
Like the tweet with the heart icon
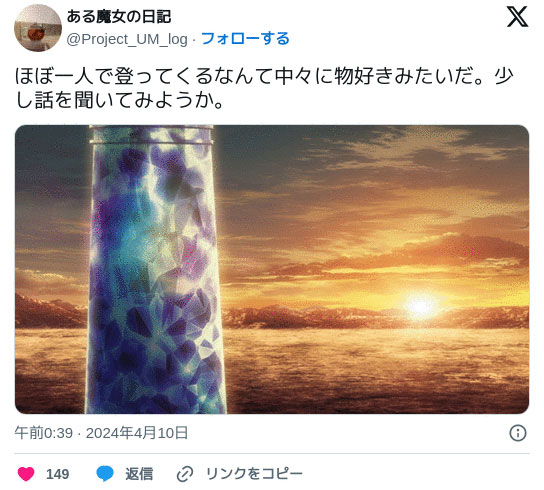point(26,474)
